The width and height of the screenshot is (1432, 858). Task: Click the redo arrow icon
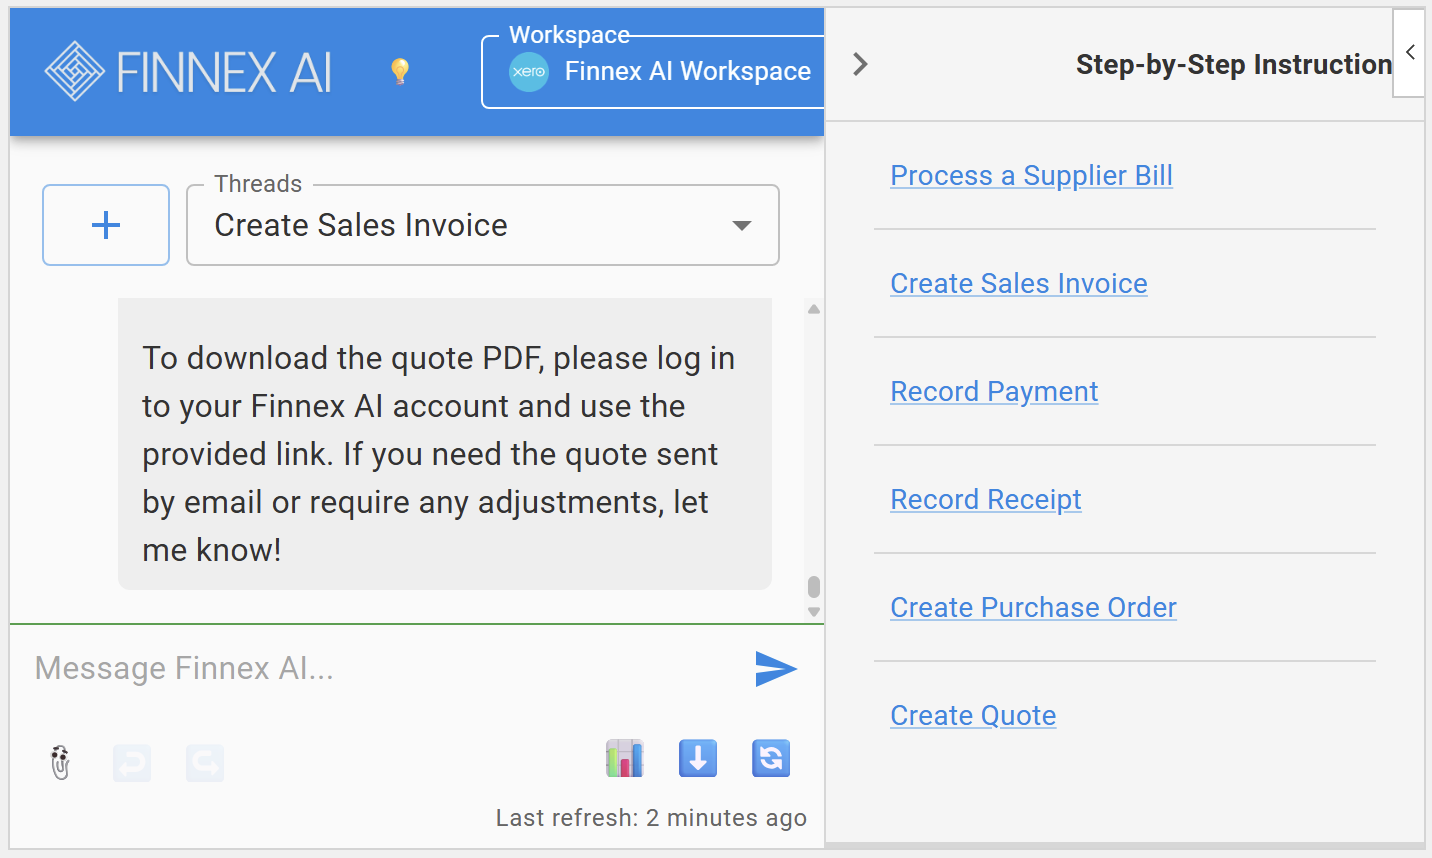pyautogui.click(x=205, y=763)
